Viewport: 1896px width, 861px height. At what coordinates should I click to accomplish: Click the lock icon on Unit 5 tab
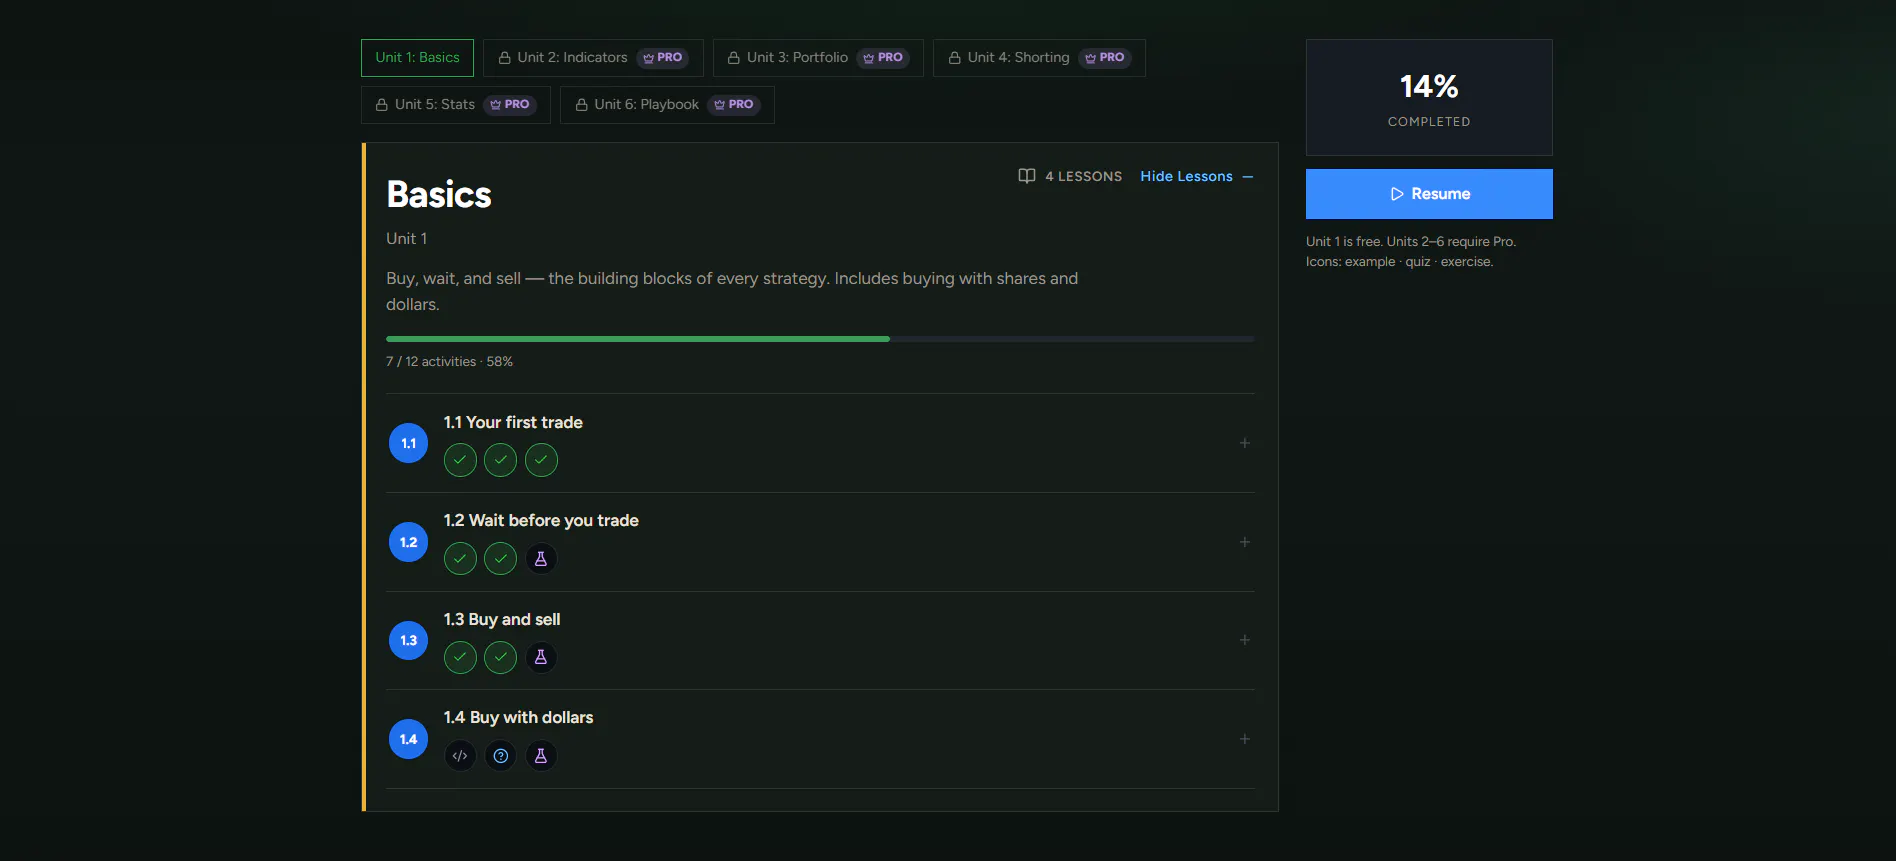(382, 105)
